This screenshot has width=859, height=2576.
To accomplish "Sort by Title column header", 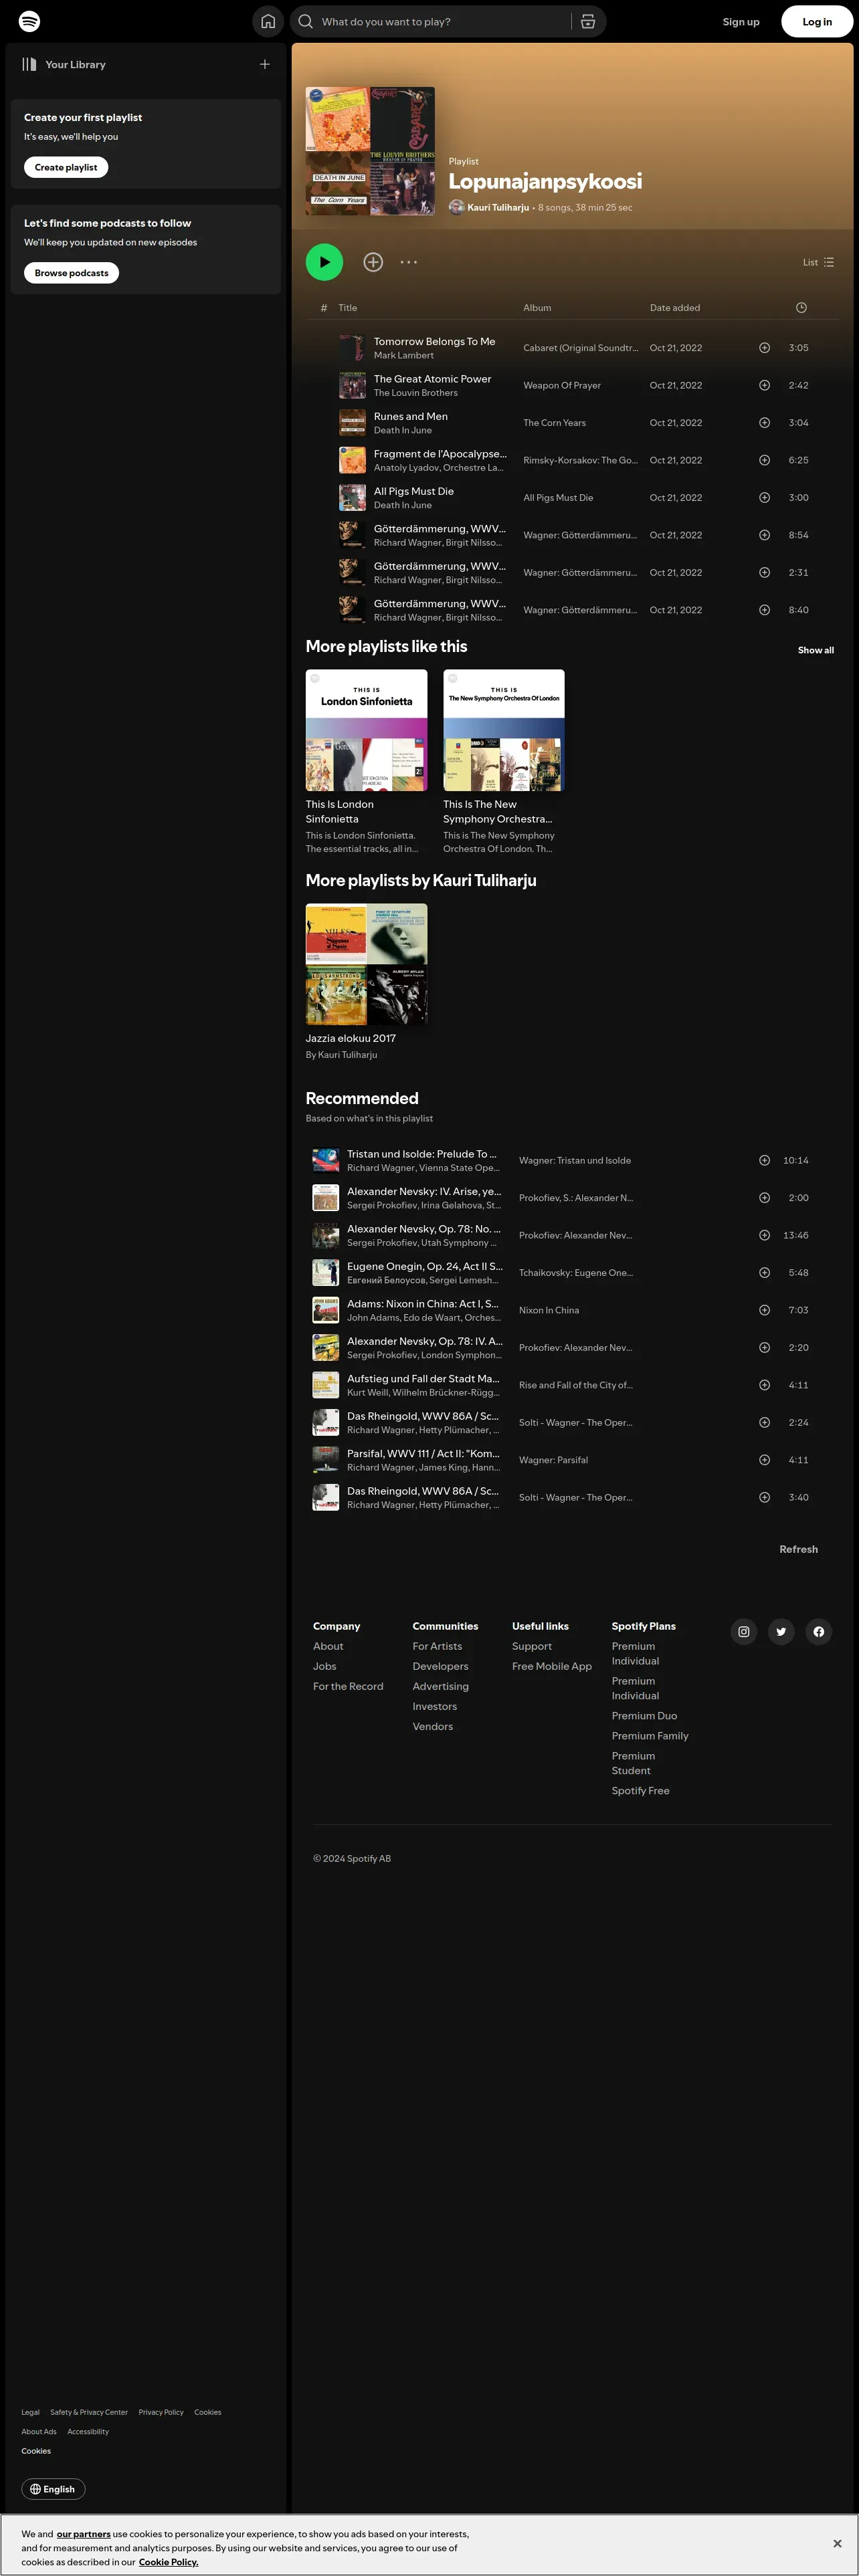I will [x=348, y=308].
